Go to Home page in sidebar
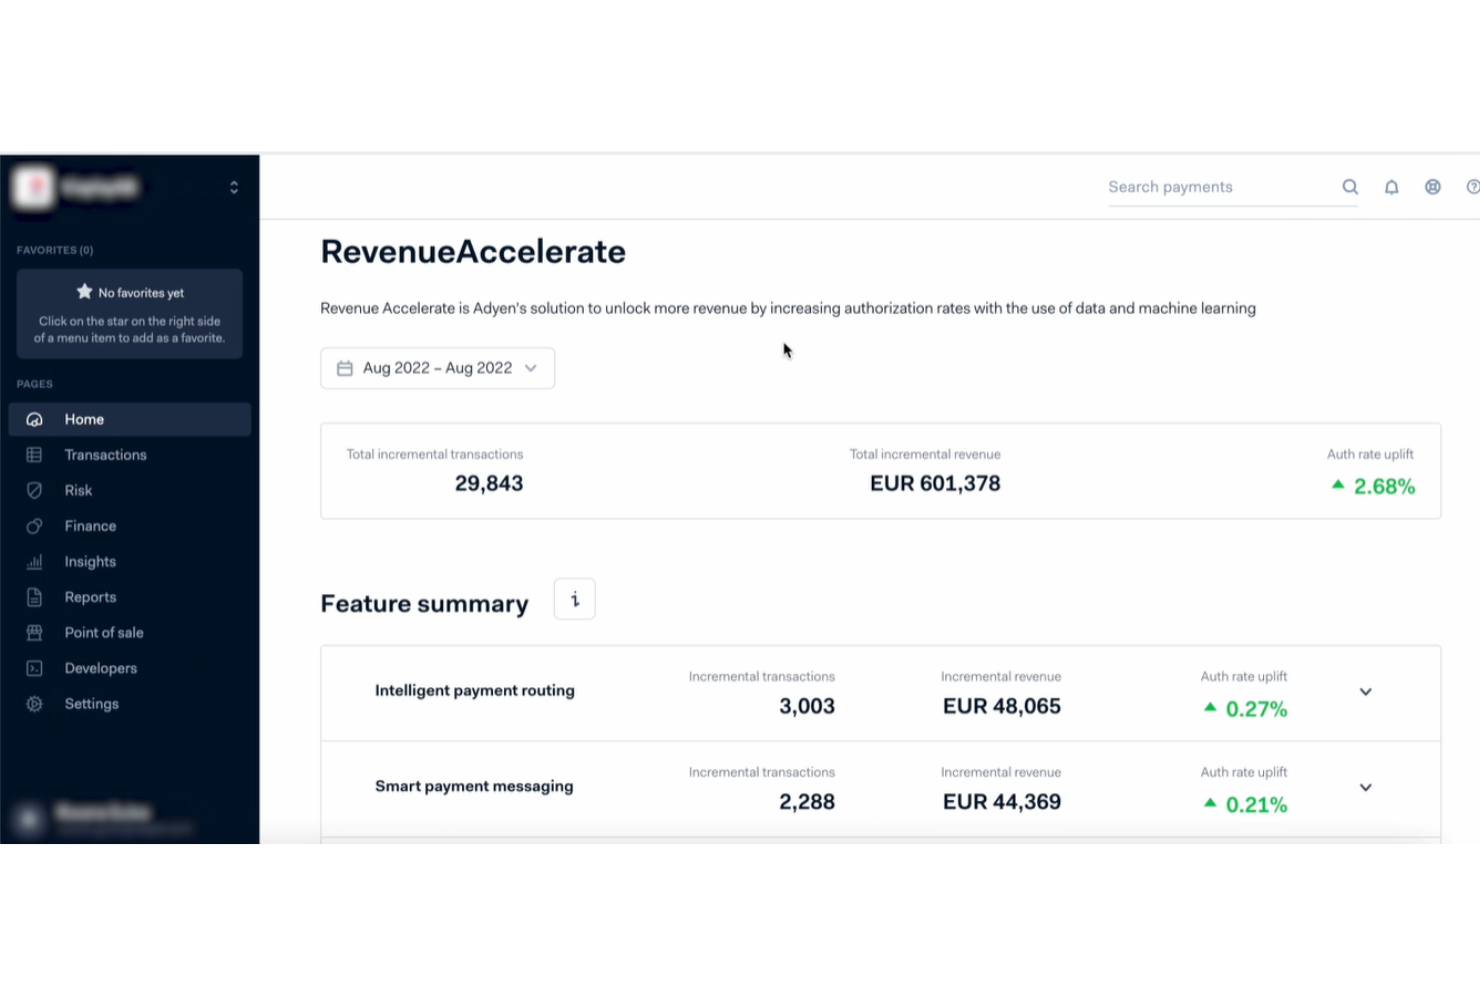The image size is (1480, 987). coord(130,419)
